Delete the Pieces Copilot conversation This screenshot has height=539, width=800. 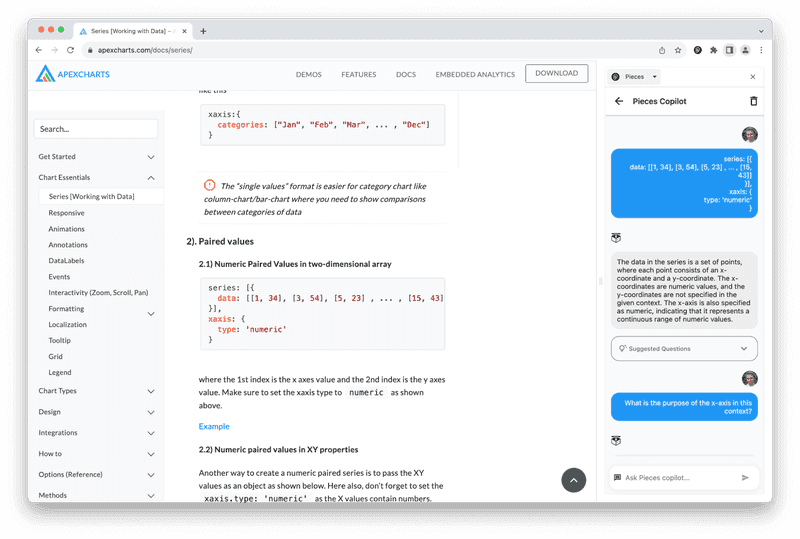coord(754,101)
